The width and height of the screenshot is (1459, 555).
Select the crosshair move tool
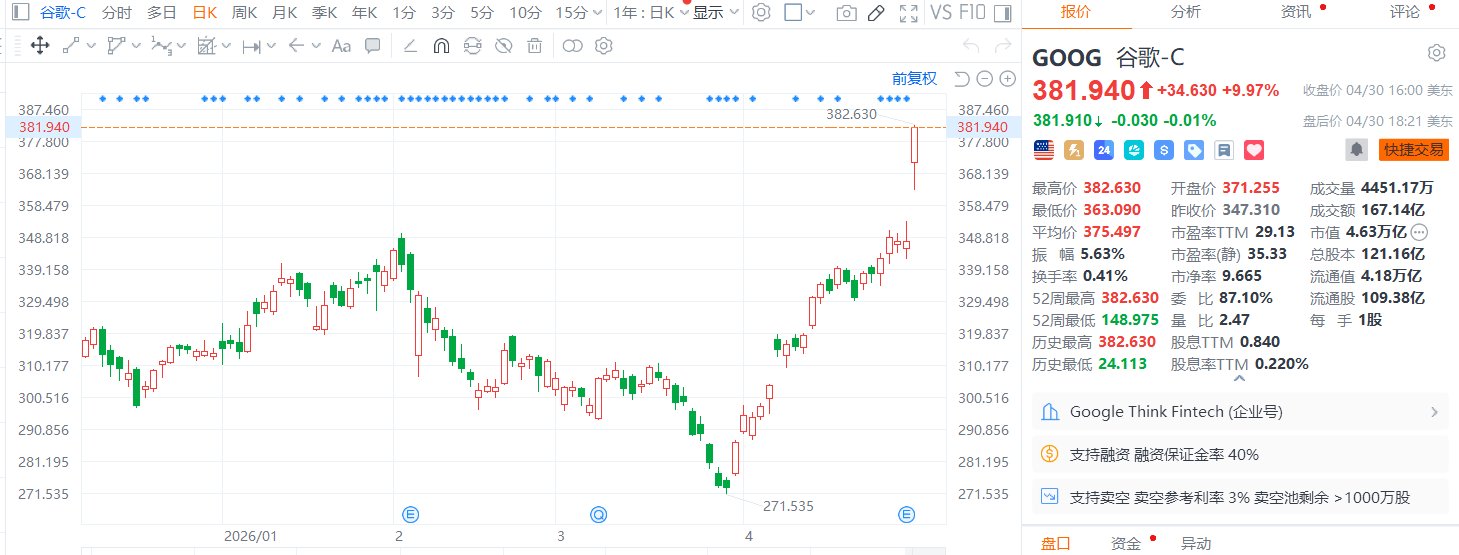(40, 45)
